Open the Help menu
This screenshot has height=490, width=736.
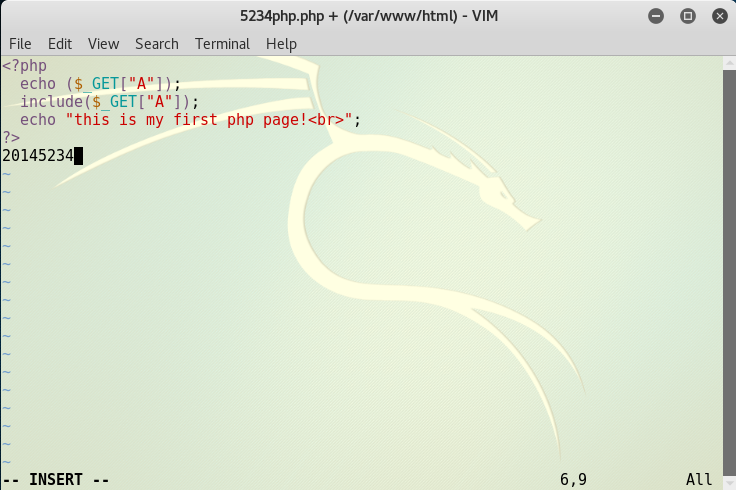click(281, 44)
